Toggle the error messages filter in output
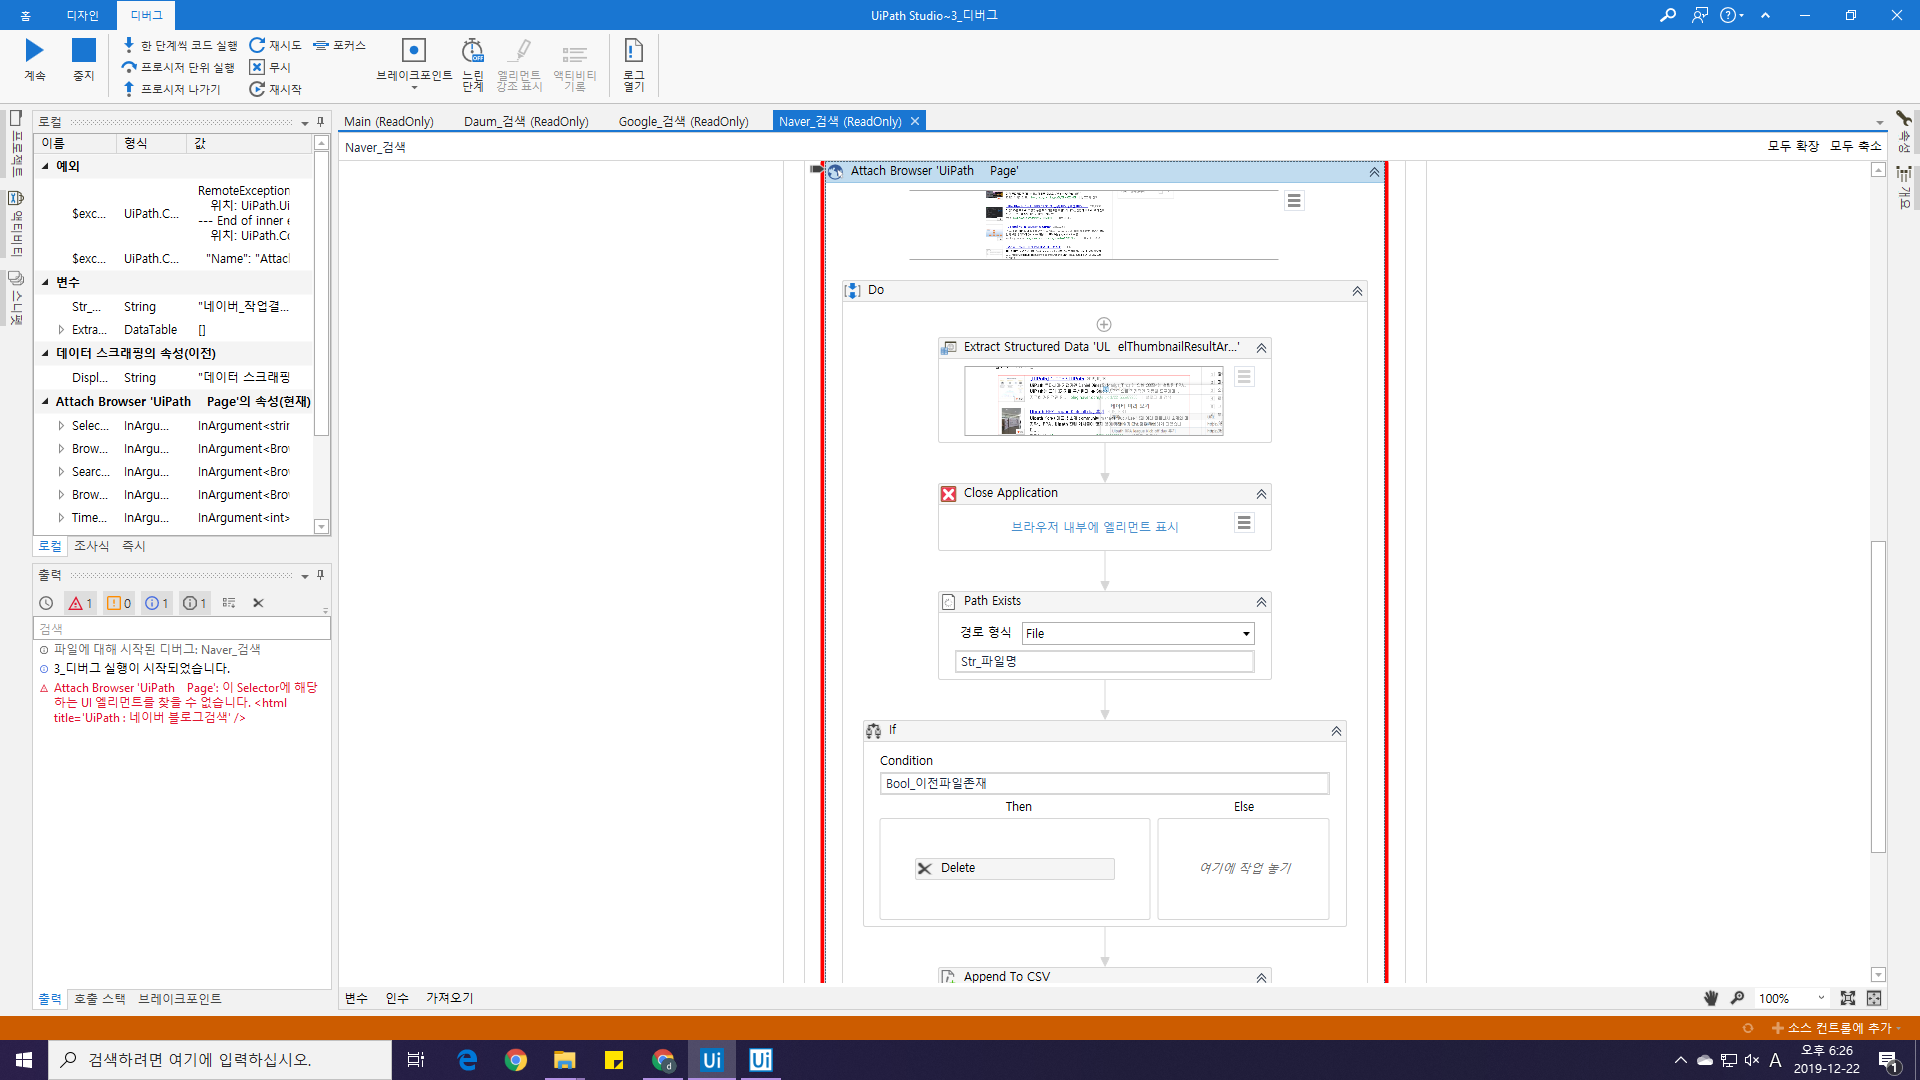Image resolution: width=1920 pixels, height=1080 pixels. click(80, 603)
